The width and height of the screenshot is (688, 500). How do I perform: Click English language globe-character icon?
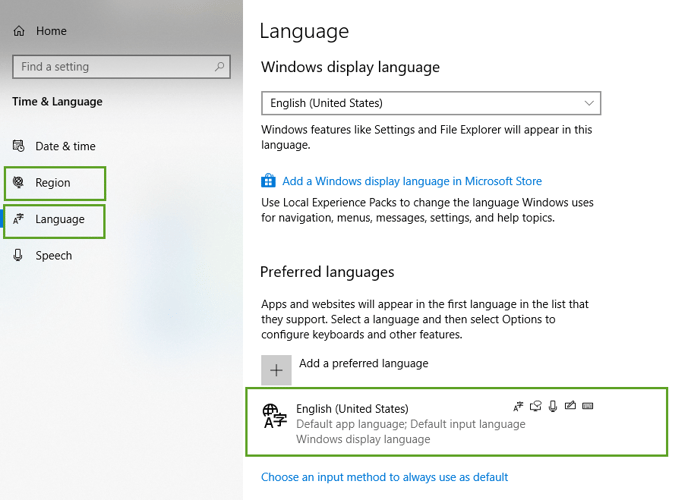click(275, 416)
